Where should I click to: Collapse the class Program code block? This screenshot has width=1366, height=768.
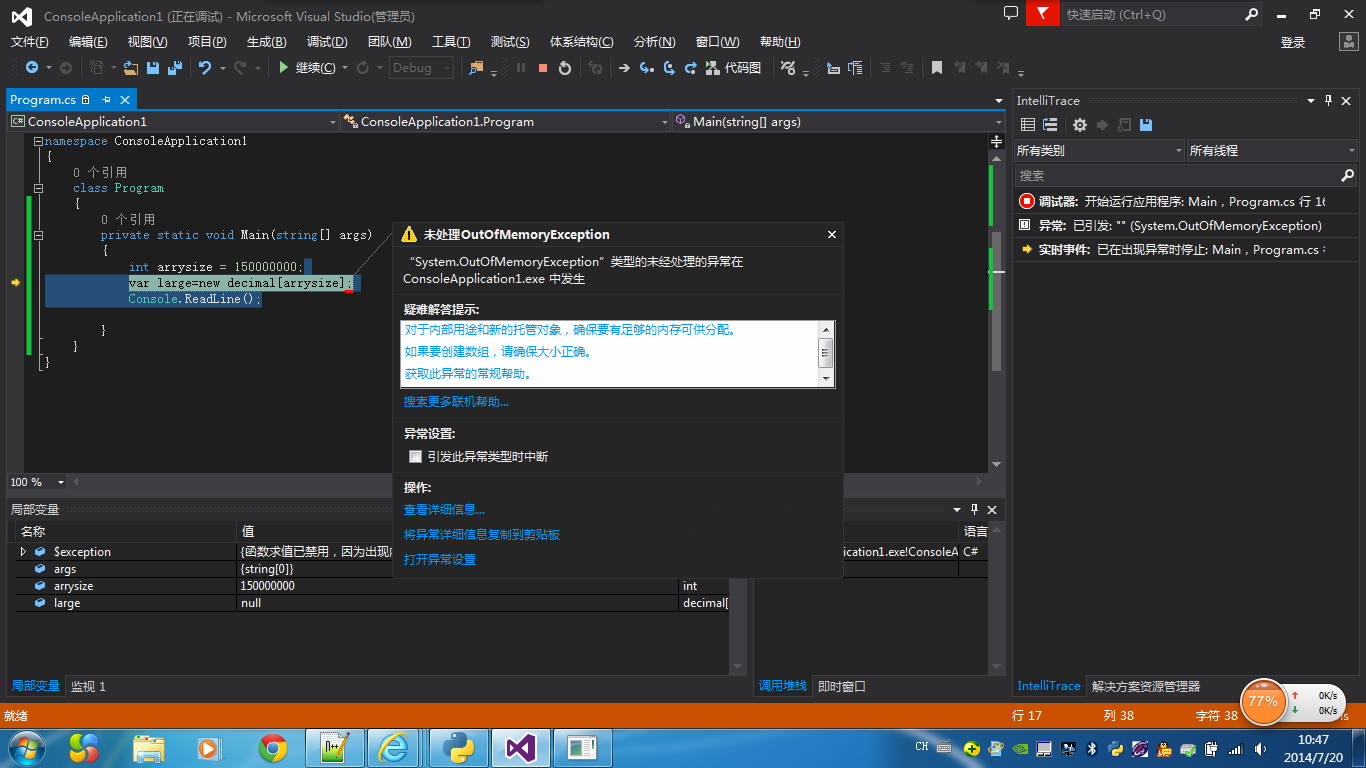(x=38, y=188)
